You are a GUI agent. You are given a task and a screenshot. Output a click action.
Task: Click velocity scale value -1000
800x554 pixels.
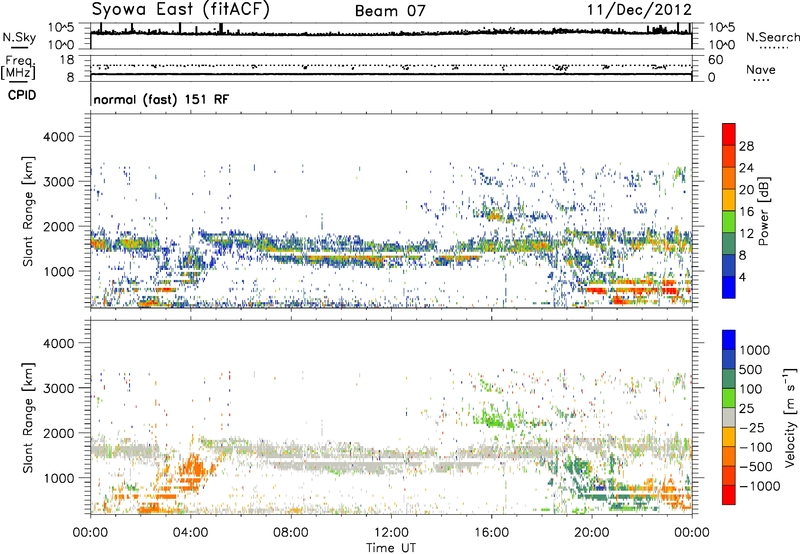(759, 486)
